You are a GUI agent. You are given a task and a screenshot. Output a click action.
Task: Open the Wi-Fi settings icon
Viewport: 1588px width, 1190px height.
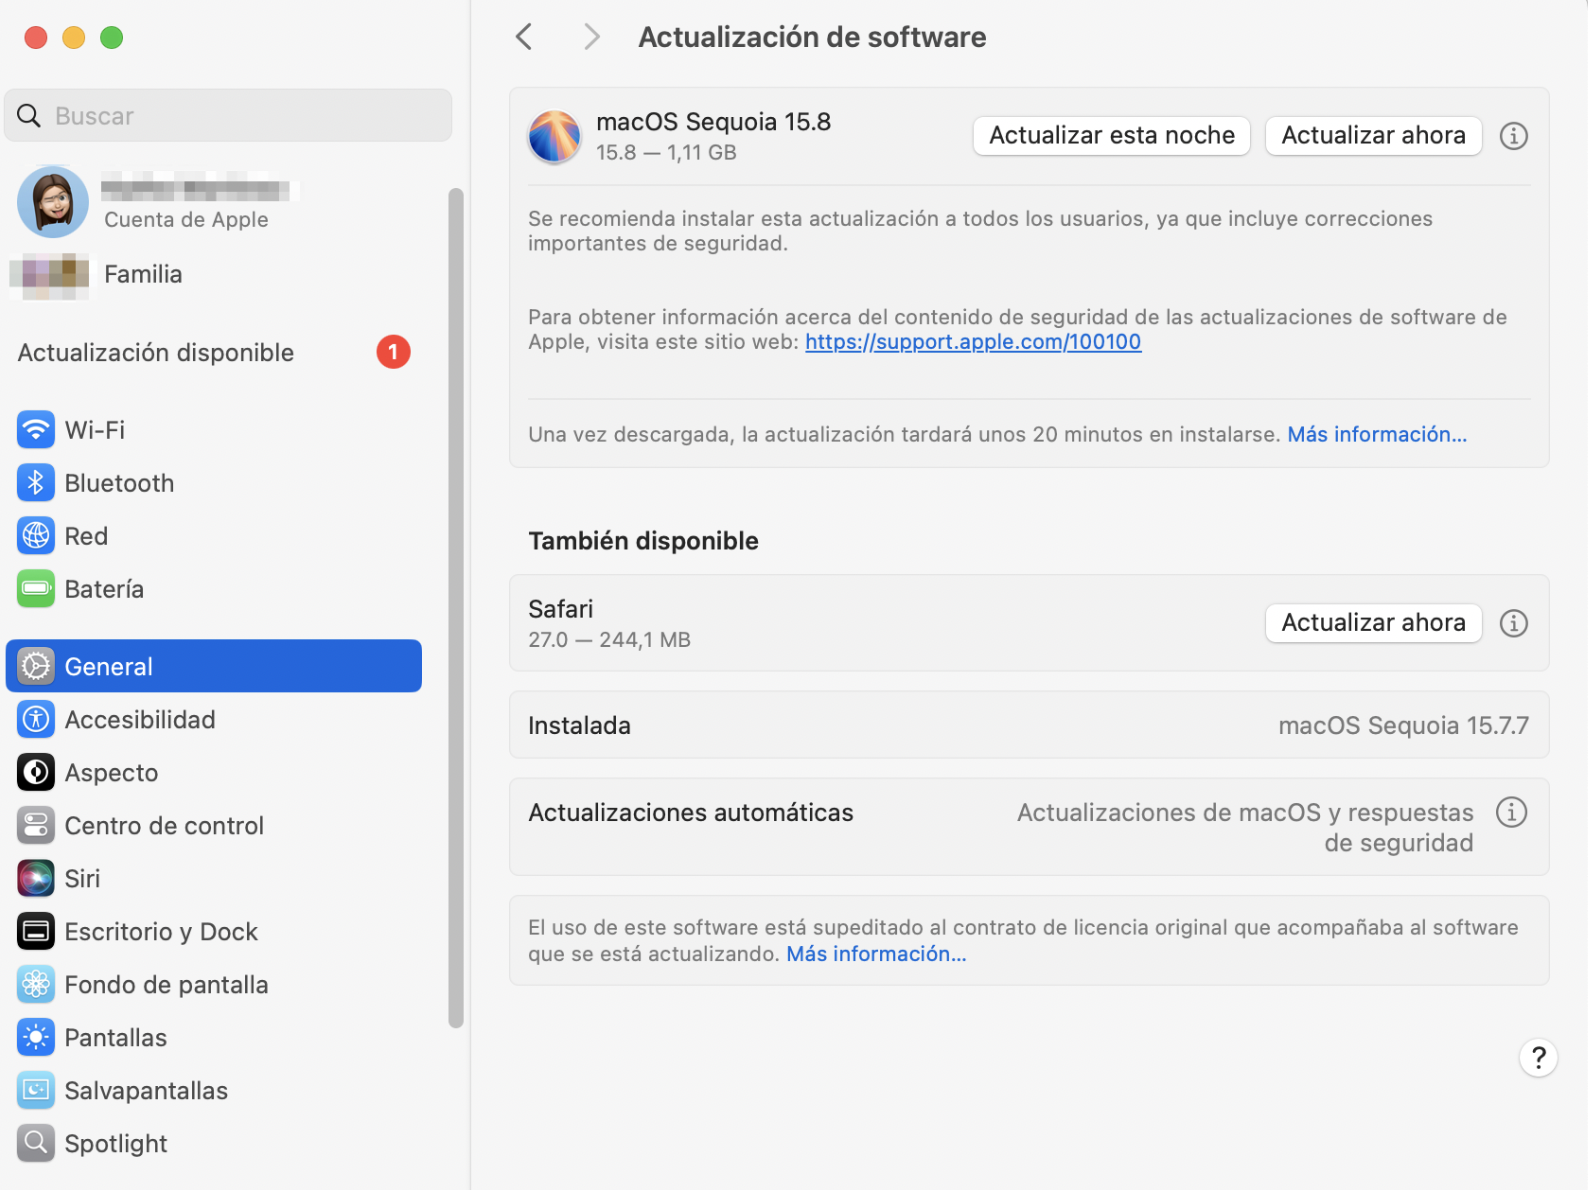pos(36,430)
